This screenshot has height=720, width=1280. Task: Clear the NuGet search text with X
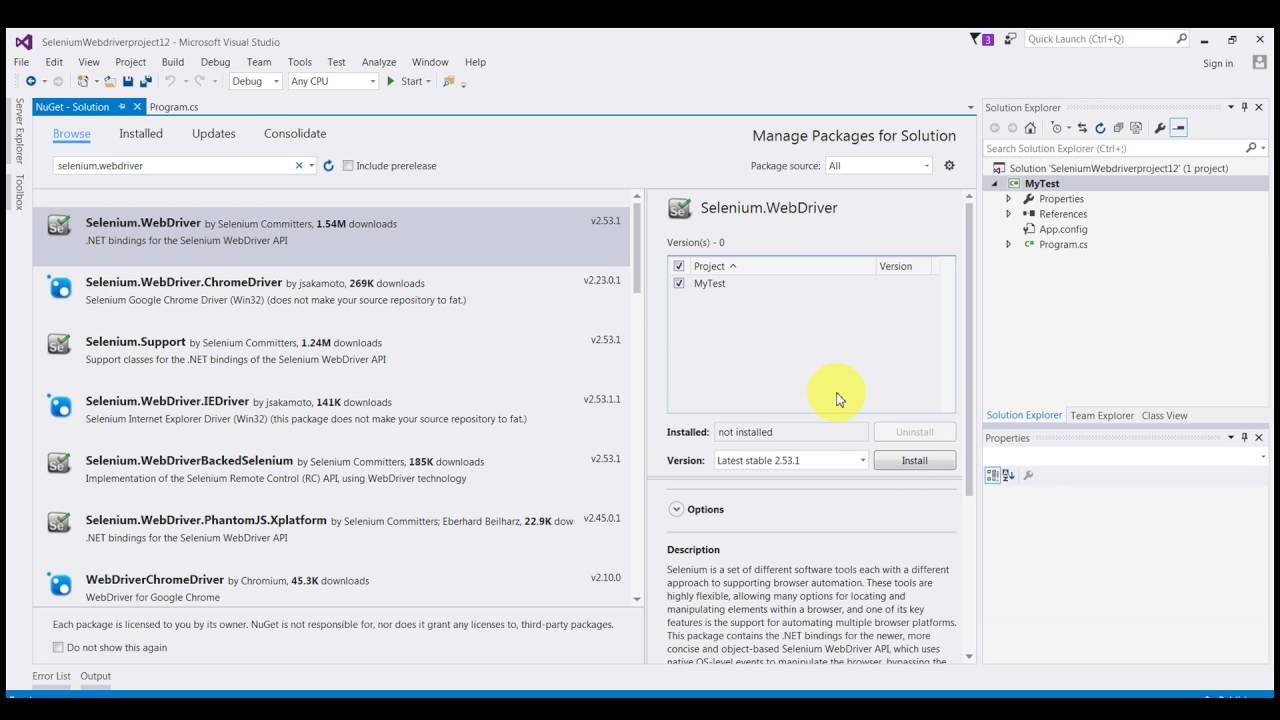tap(298, 166)
